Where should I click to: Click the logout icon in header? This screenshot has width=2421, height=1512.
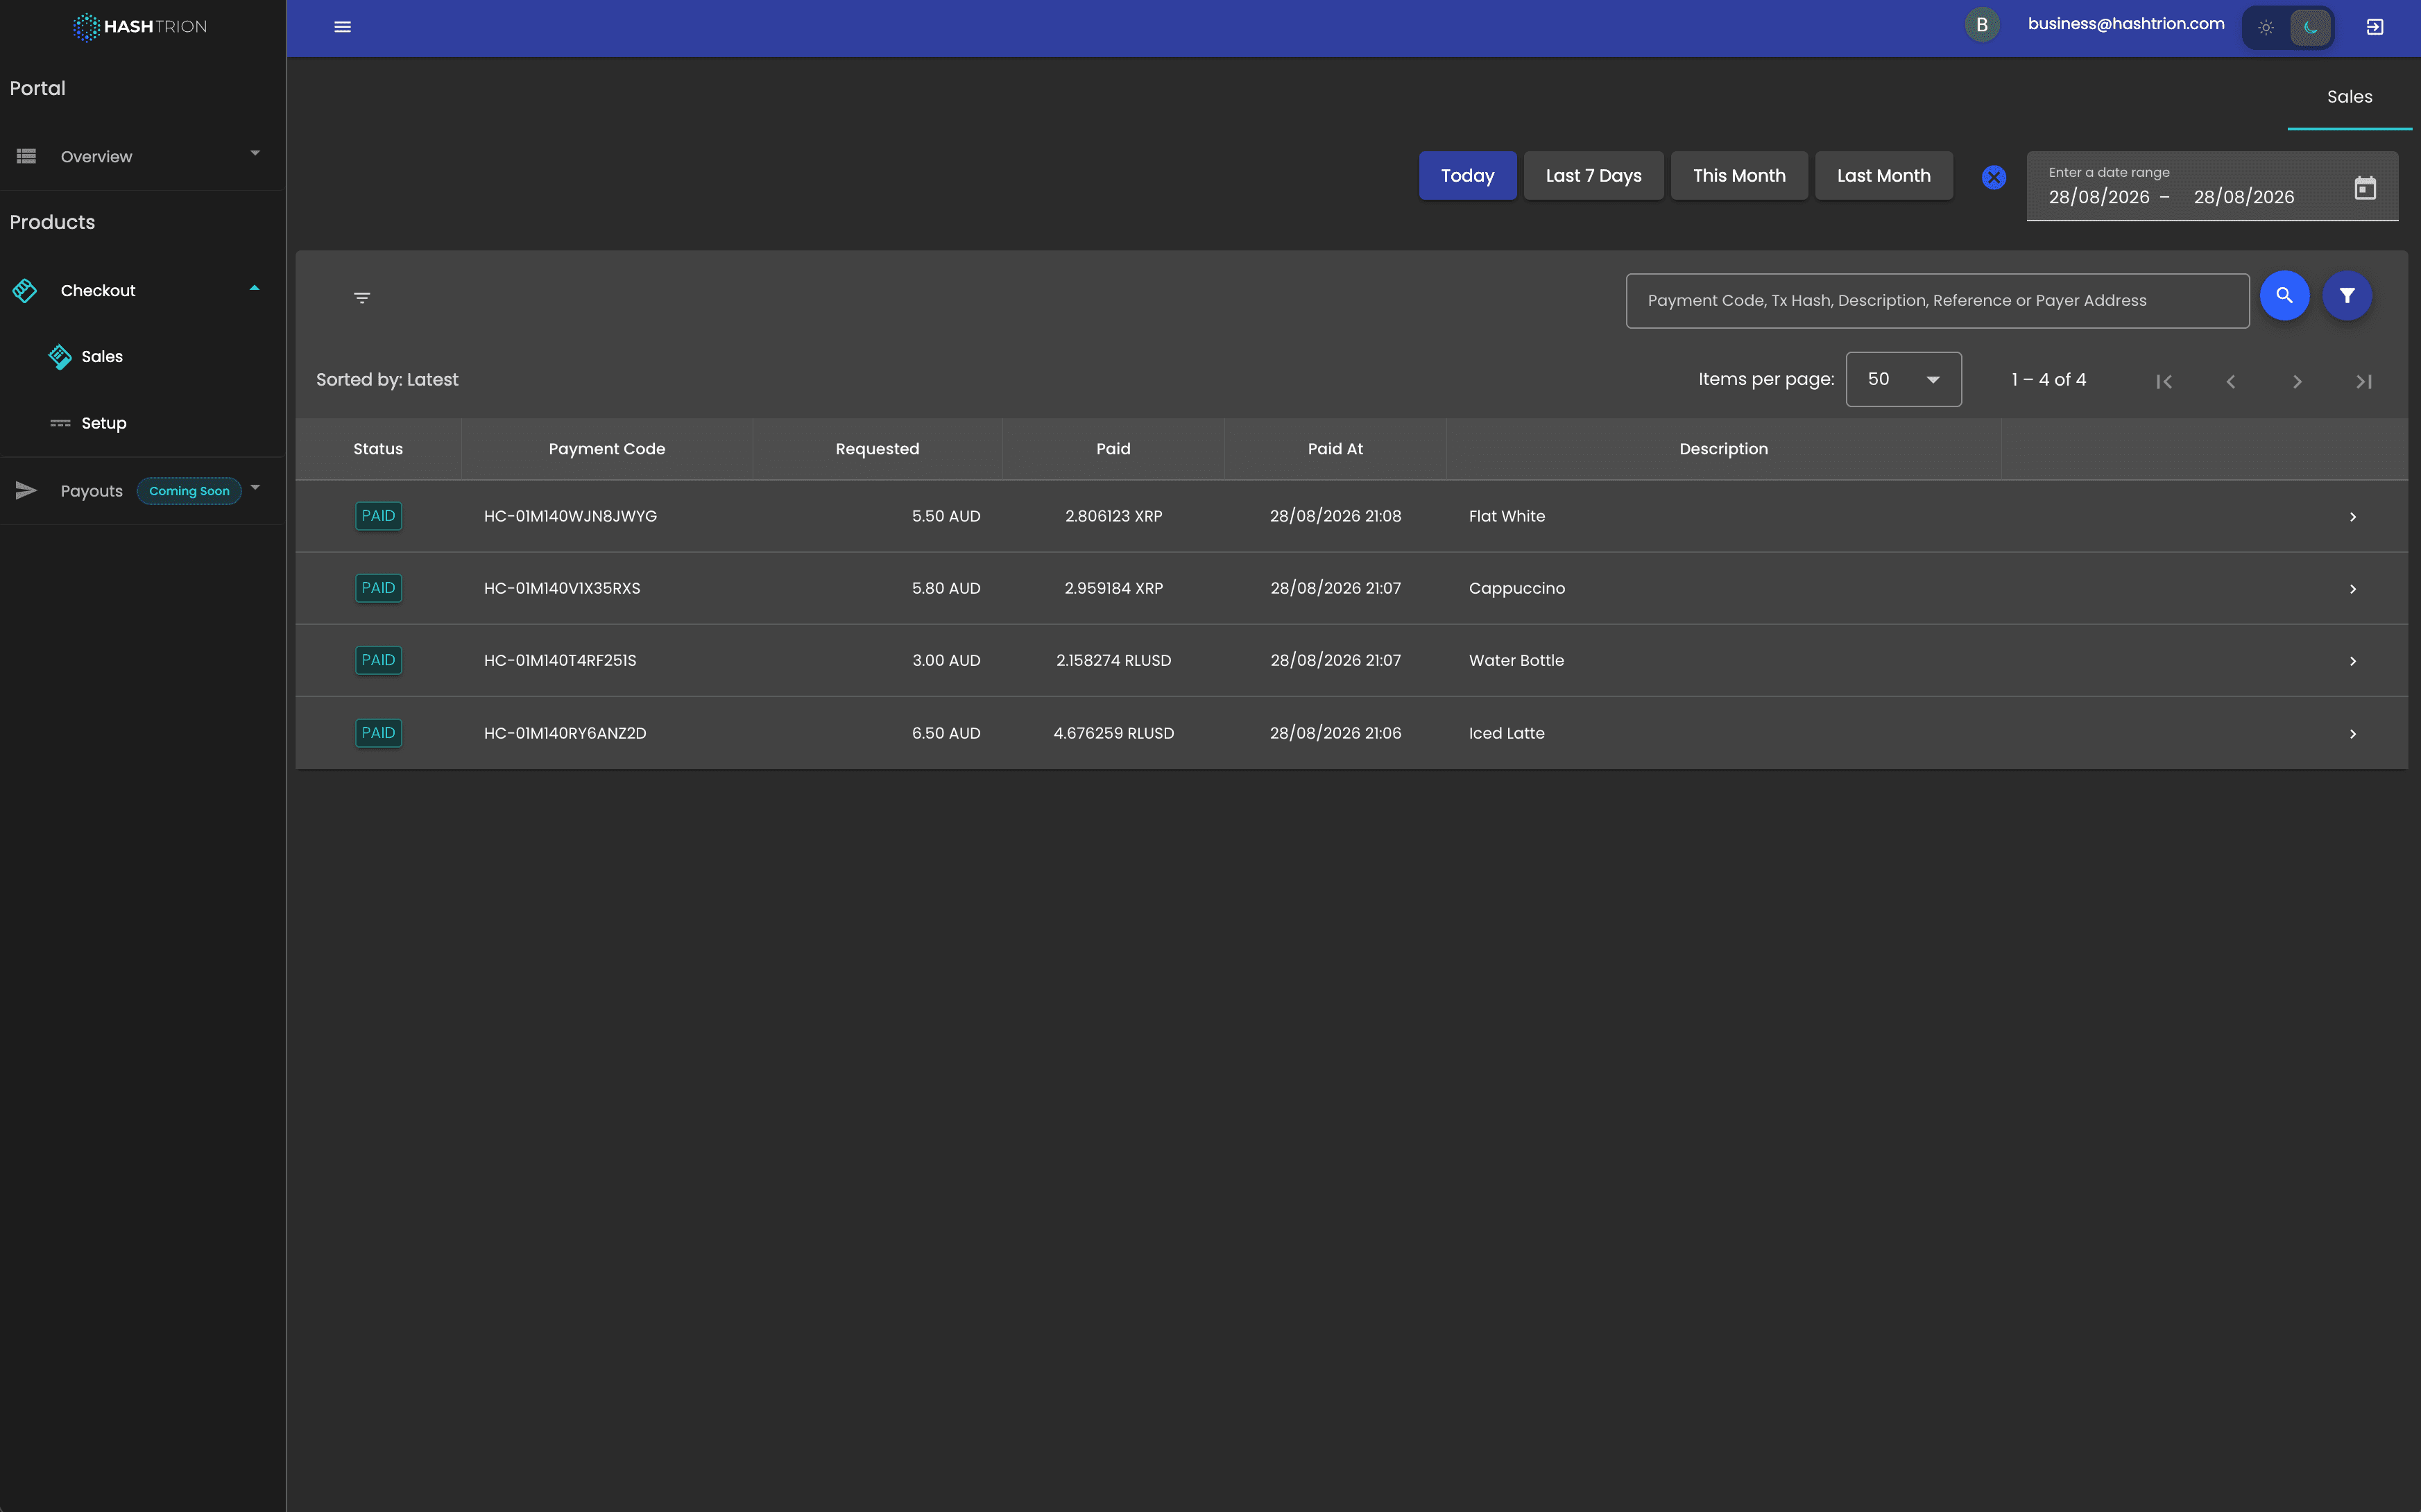tap(2375, 27)
